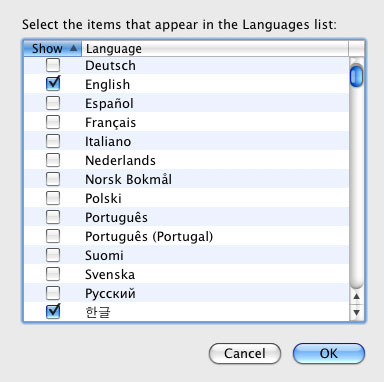Sort by the Show column header
Viewport: 384px width, 382px height.
coord(53,49)
